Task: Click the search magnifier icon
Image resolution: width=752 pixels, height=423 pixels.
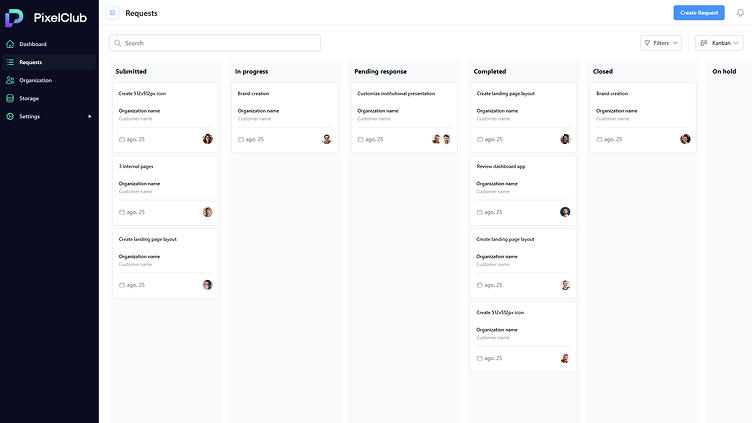Action: coord(118,43)
